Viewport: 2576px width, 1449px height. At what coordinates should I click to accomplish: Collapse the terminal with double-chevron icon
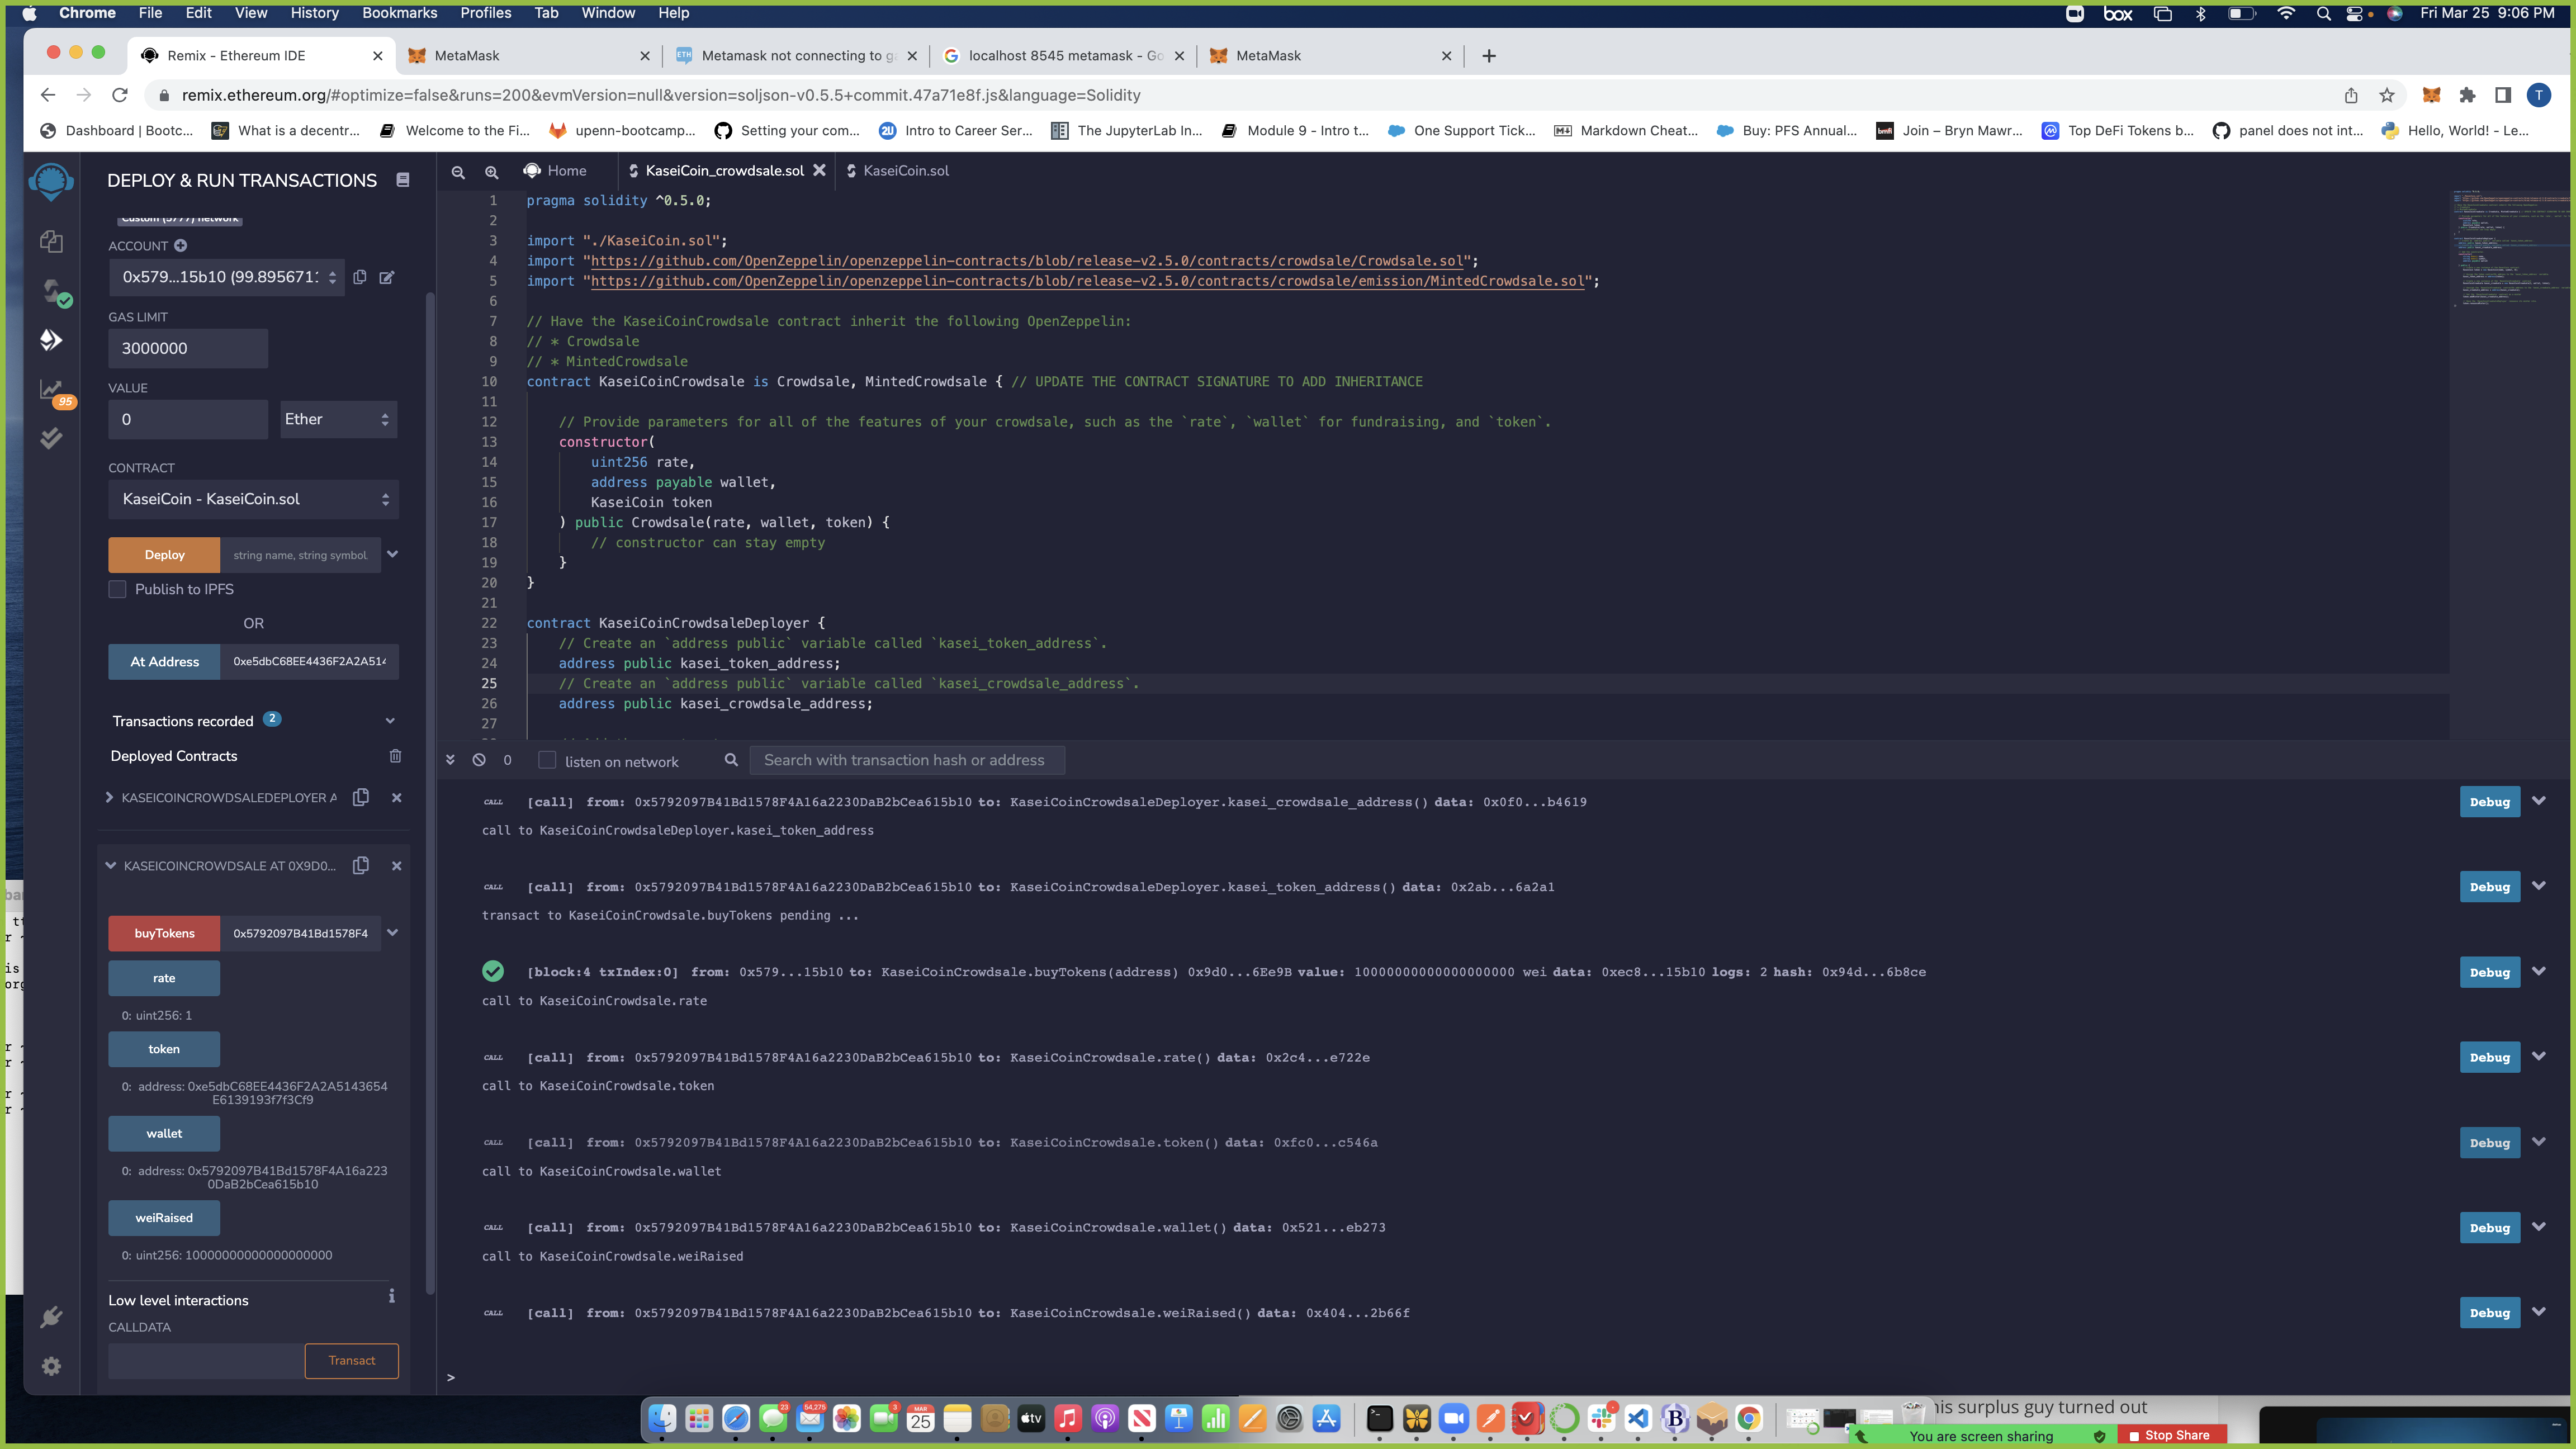coord(450,760)
